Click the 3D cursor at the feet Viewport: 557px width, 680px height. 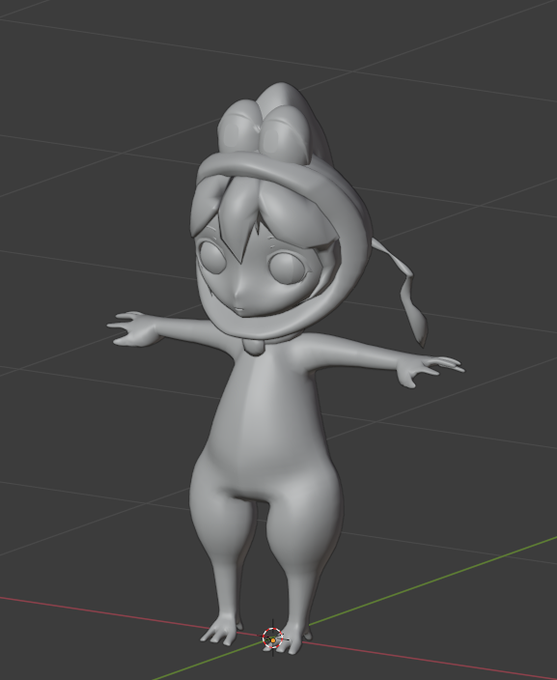(273, 638)
